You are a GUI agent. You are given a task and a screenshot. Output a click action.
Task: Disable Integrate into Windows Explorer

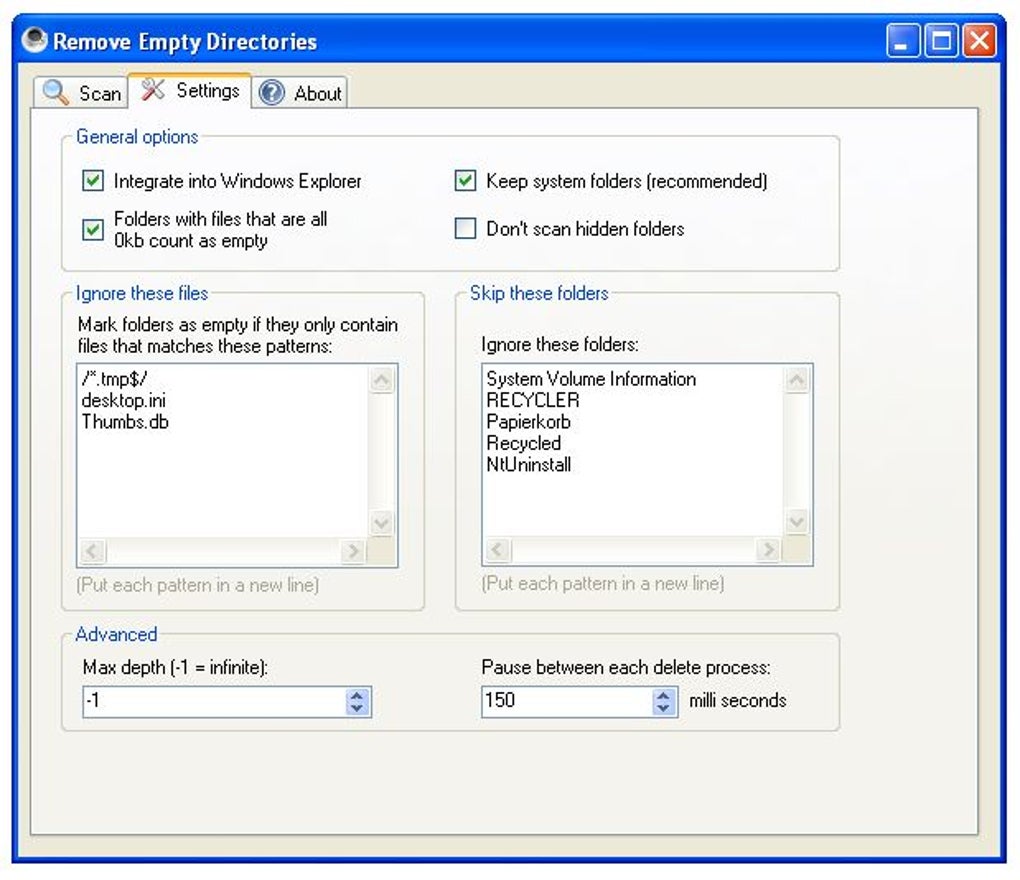91,181
